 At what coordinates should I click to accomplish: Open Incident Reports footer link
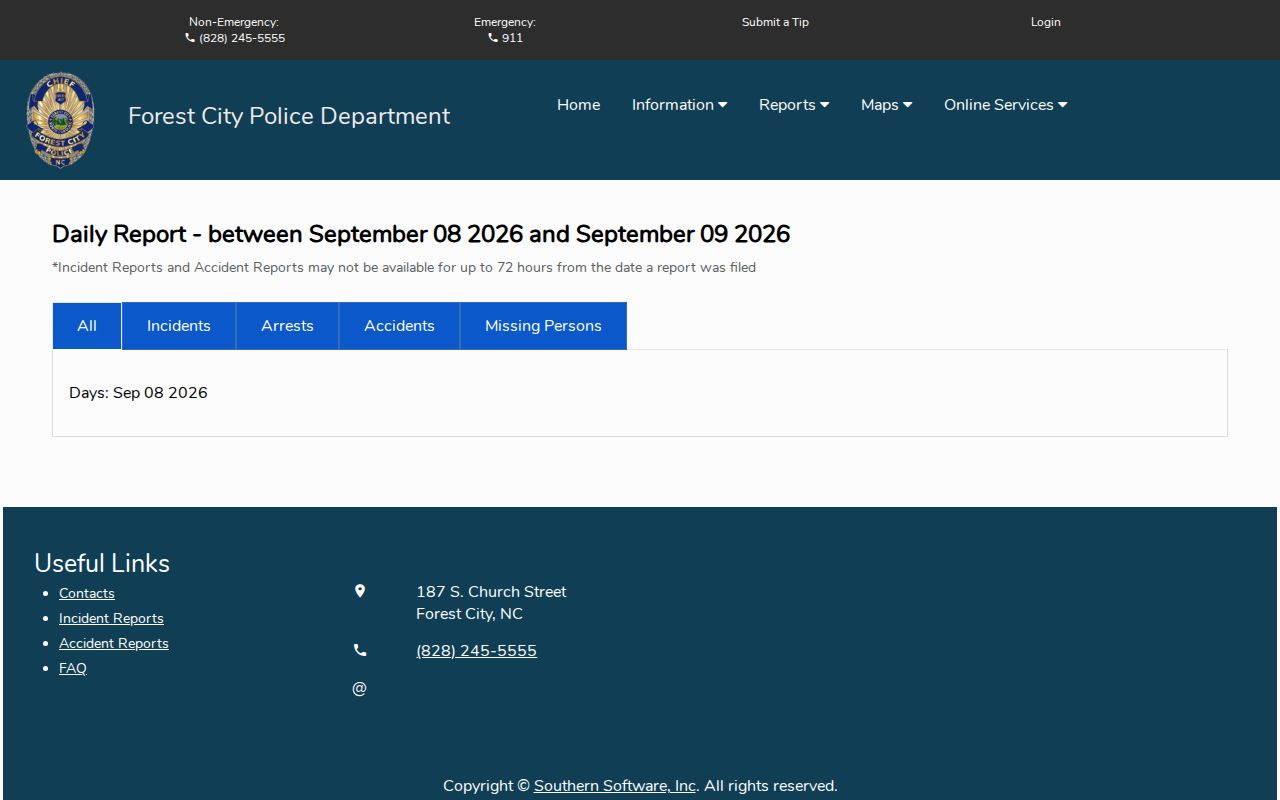point(111,618)
